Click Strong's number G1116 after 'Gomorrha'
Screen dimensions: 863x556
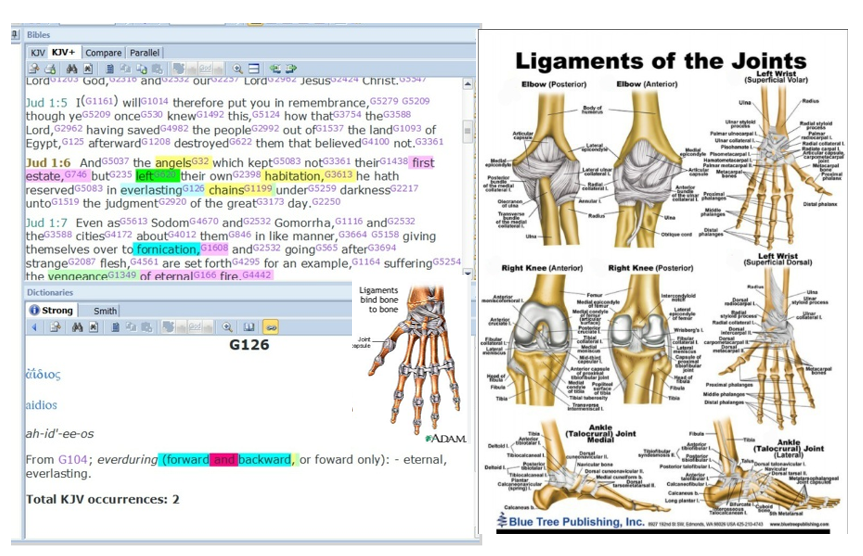pyautogui.click(x=349, y=221)
